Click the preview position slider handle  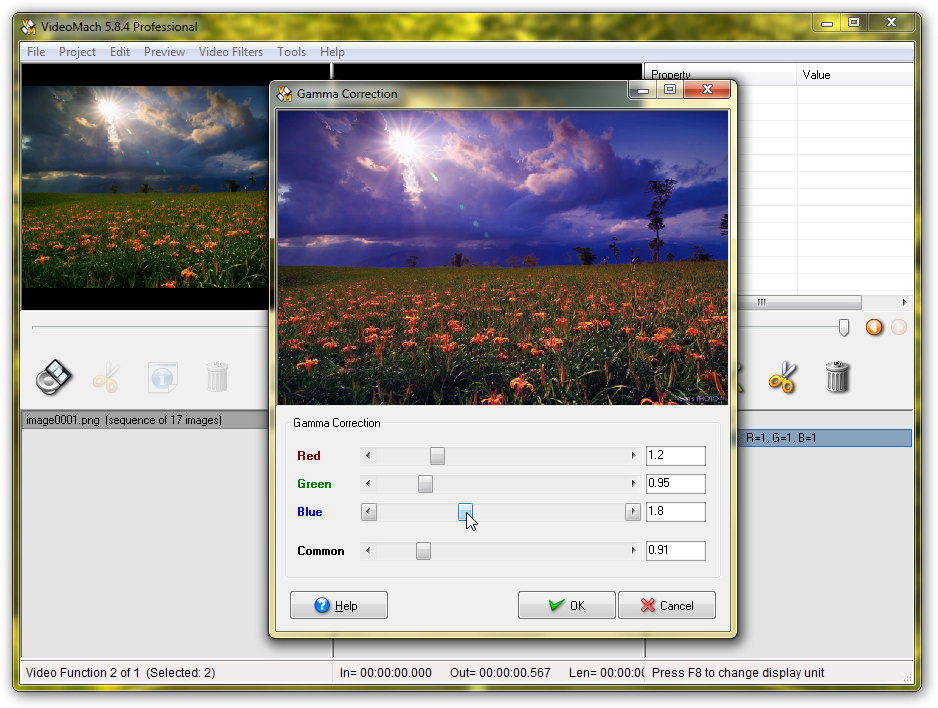pos(844,327)
